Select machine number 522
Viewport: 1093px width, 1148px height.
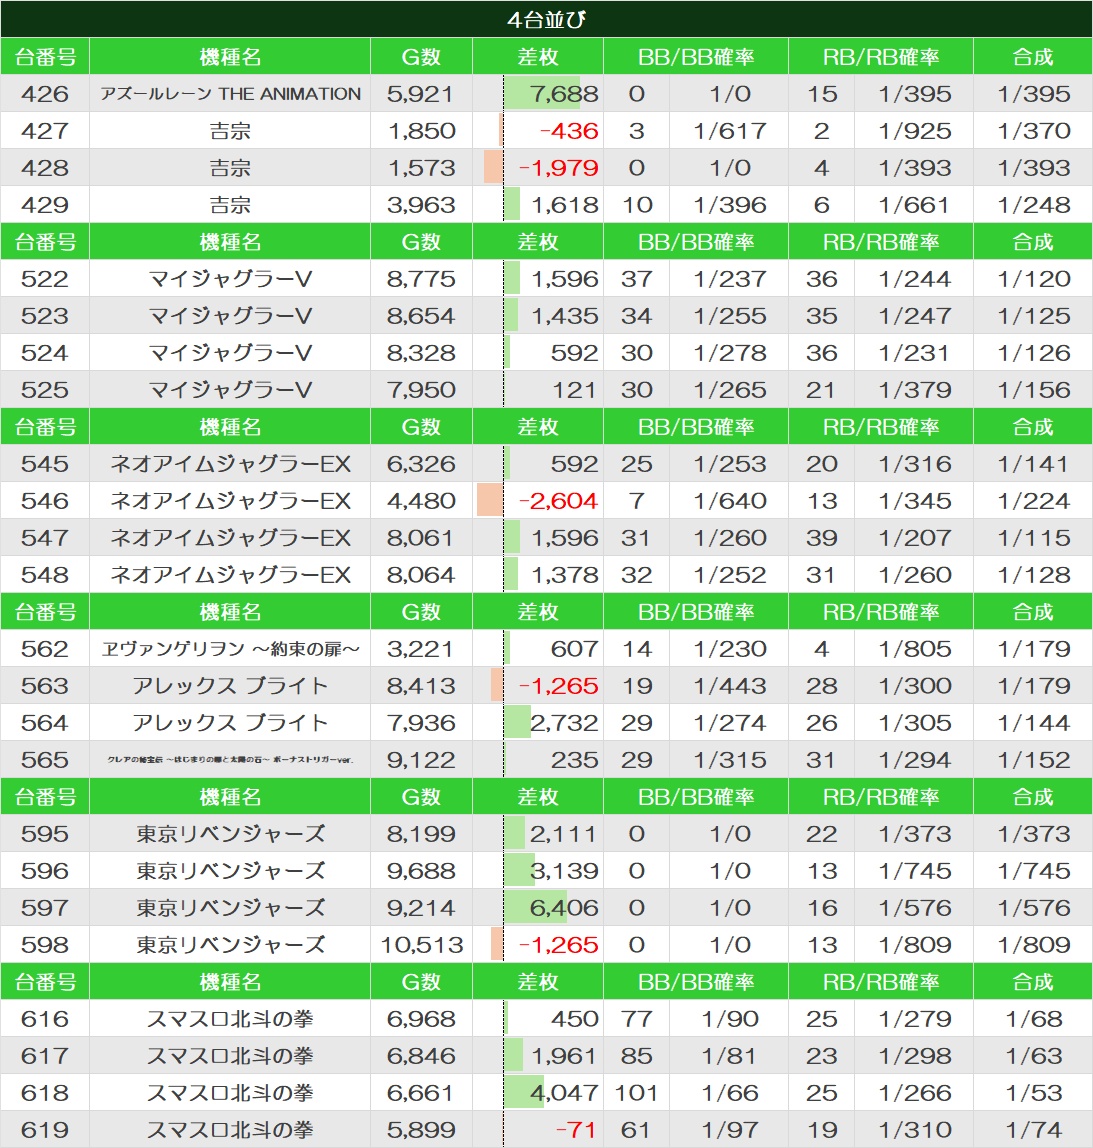pos(45,279)
